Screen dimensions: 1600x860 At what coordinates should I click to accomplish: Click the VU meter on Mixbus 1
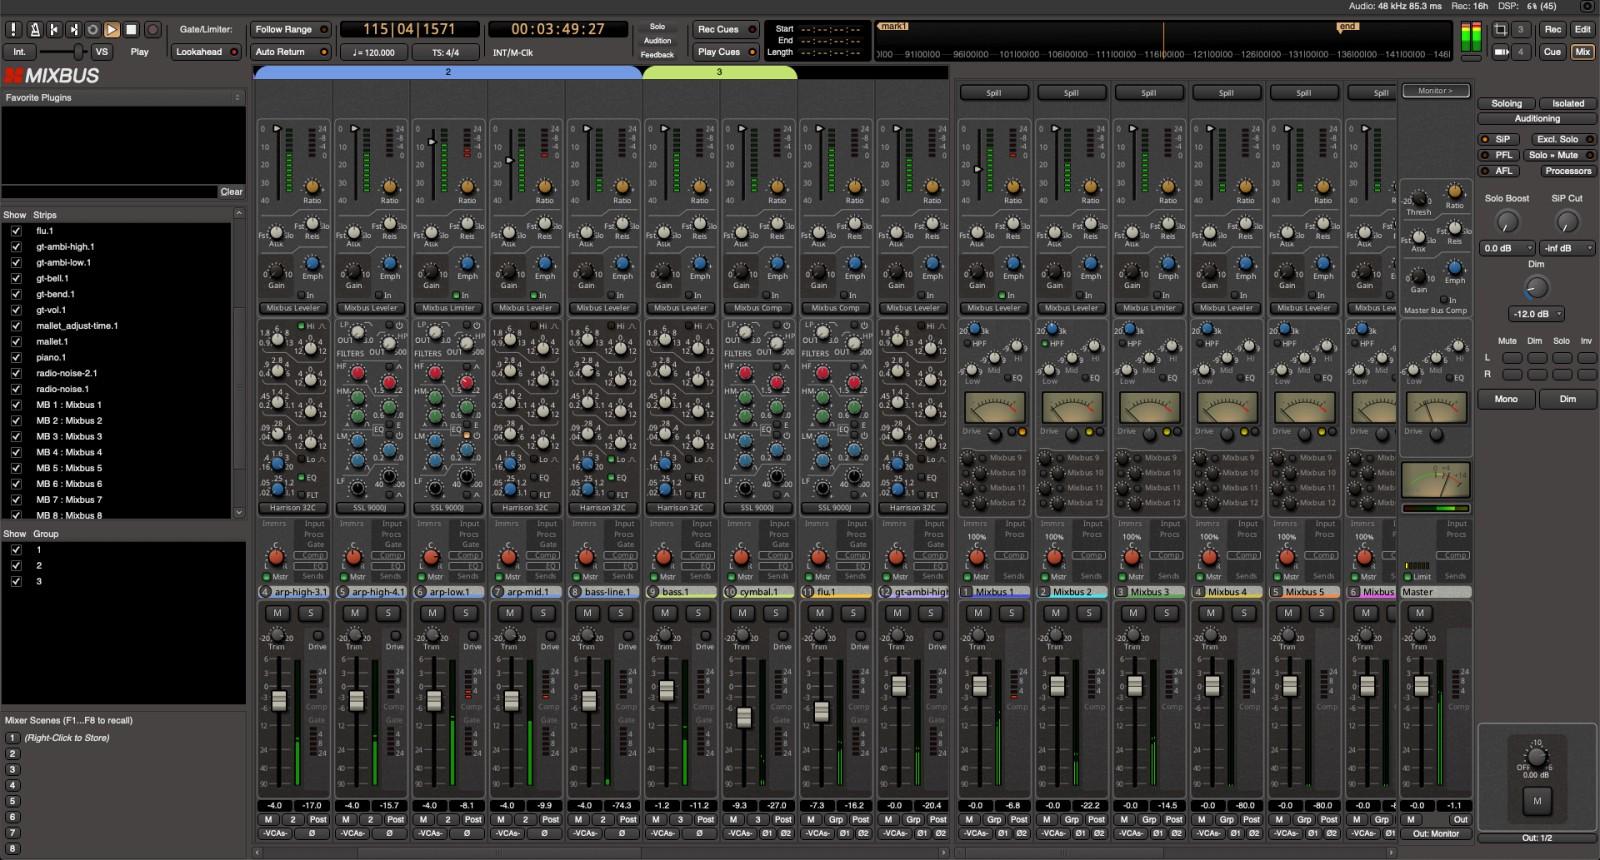pos(994,408)
